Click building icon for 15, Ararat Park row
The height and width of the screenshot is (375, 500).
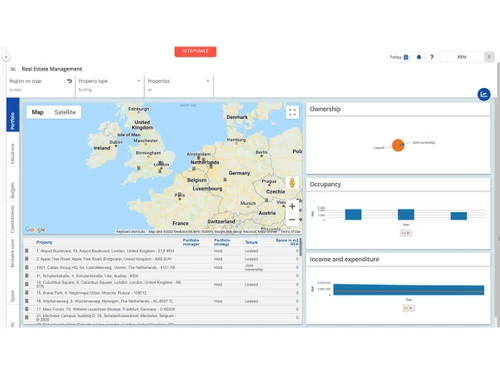tap(27, 293)
